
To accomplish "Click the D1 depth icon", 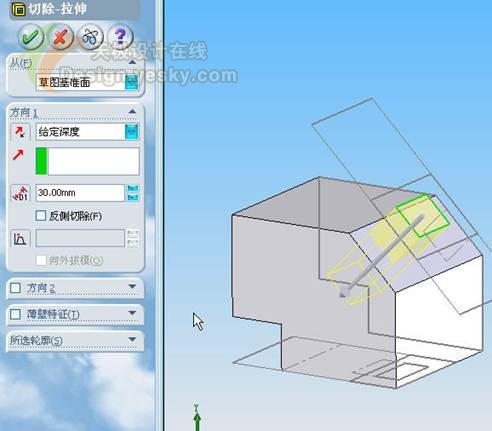I will coord(20,193).
